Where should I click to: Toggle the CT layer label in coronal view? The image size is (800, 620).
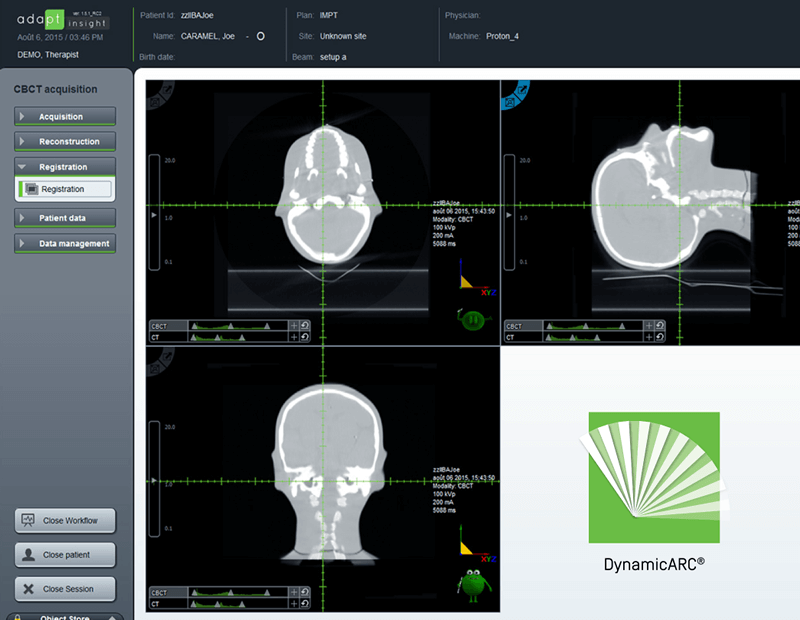coord(168,604)
